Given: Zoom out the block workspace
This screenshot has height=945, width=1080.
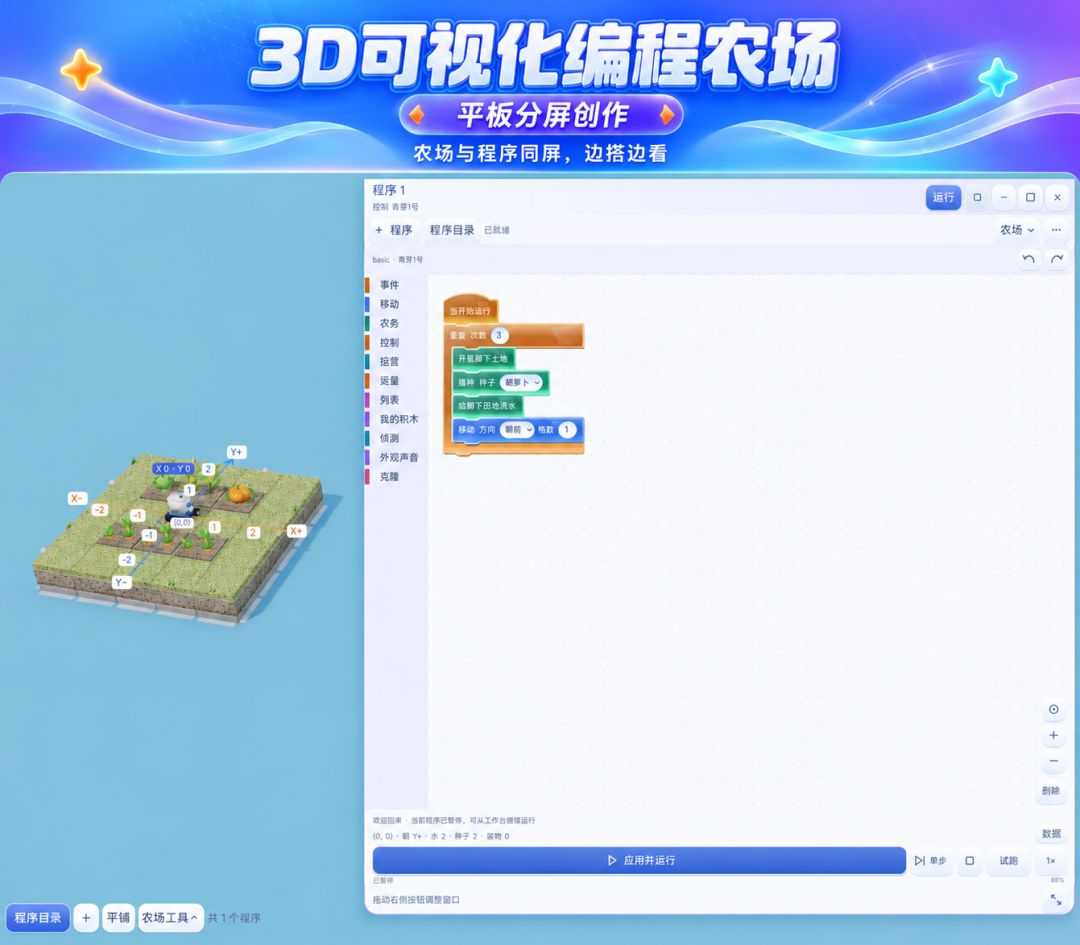Looking at the screenshot, I should click(1053, 761).
